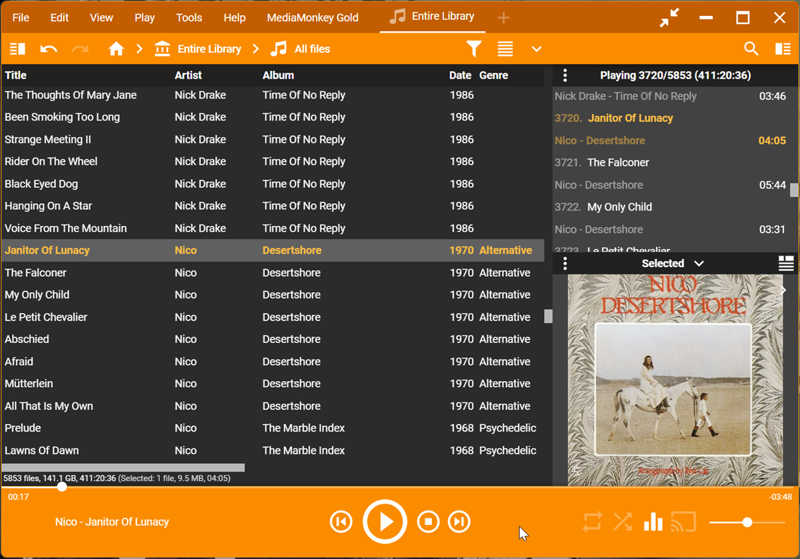800x559 pixels.
Task: Switch to mini player mode icon
Action: (669, 18)
